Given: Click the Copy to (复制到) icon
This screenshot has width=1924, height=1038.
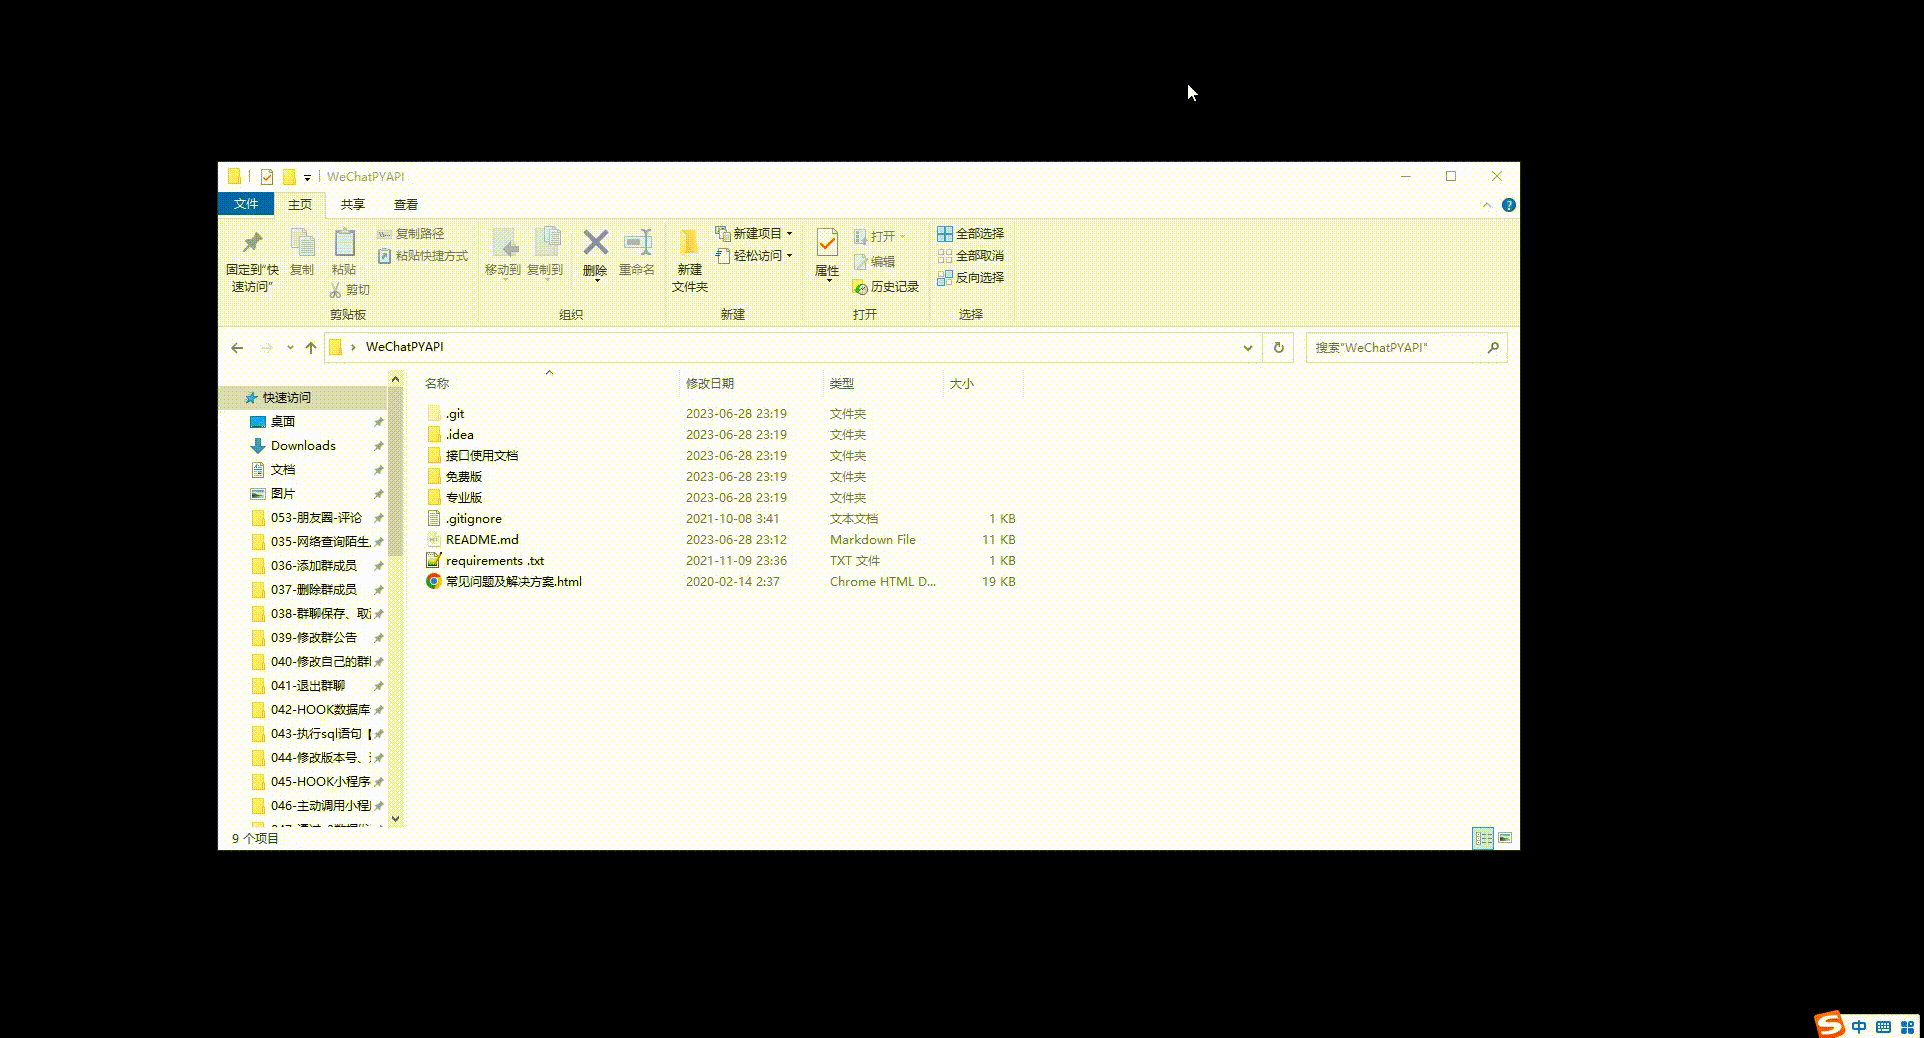Looking at the screenshot, I should (x=546, y=243).
